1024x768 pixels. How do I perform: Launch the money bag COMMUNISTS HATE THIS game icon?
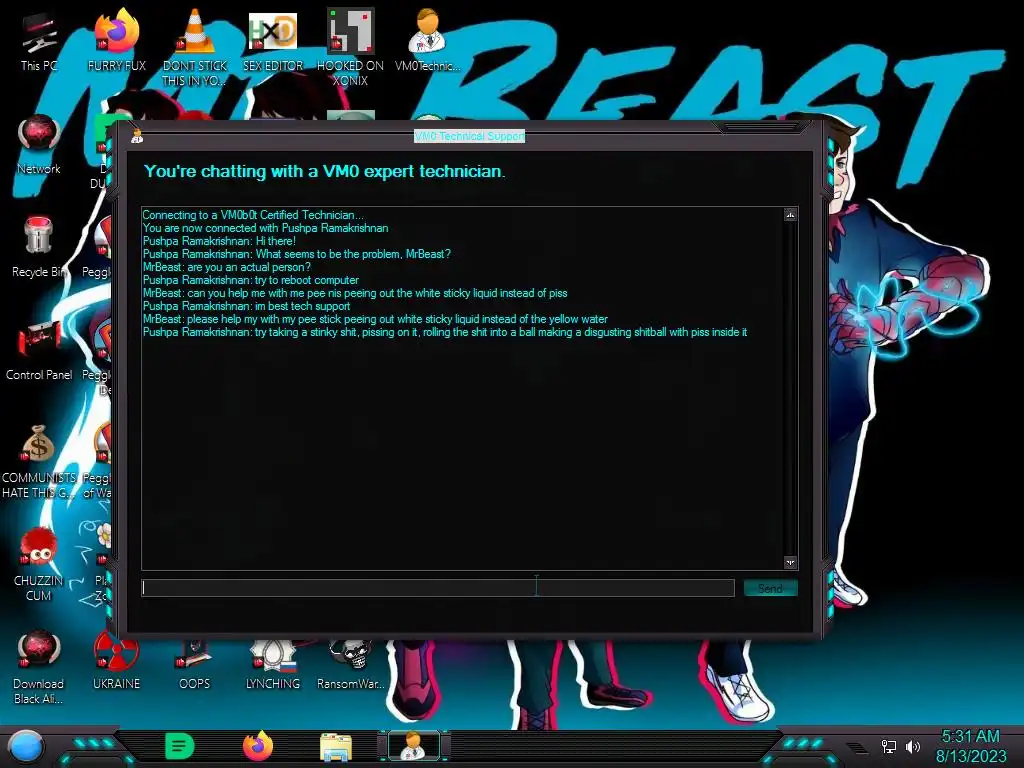pyautogui.click(x=39, y=461)
